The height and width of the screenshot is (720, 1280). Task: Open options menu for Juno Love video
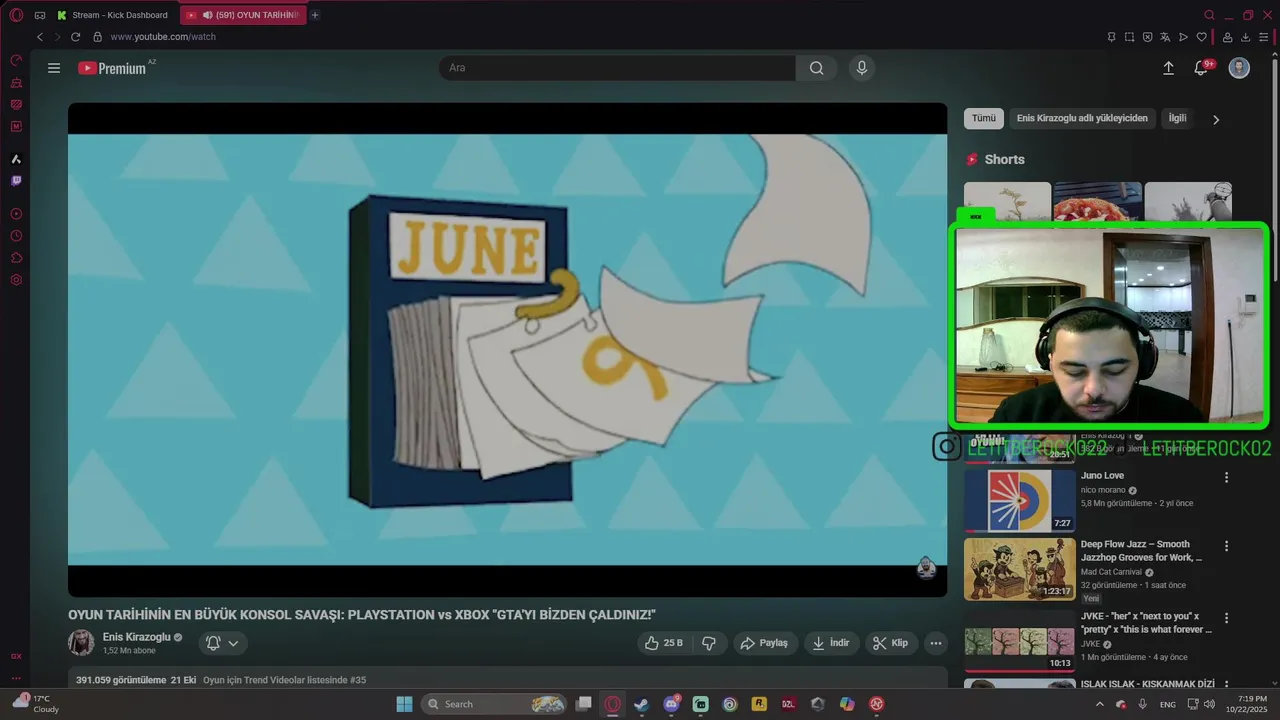click(1226, 477)
